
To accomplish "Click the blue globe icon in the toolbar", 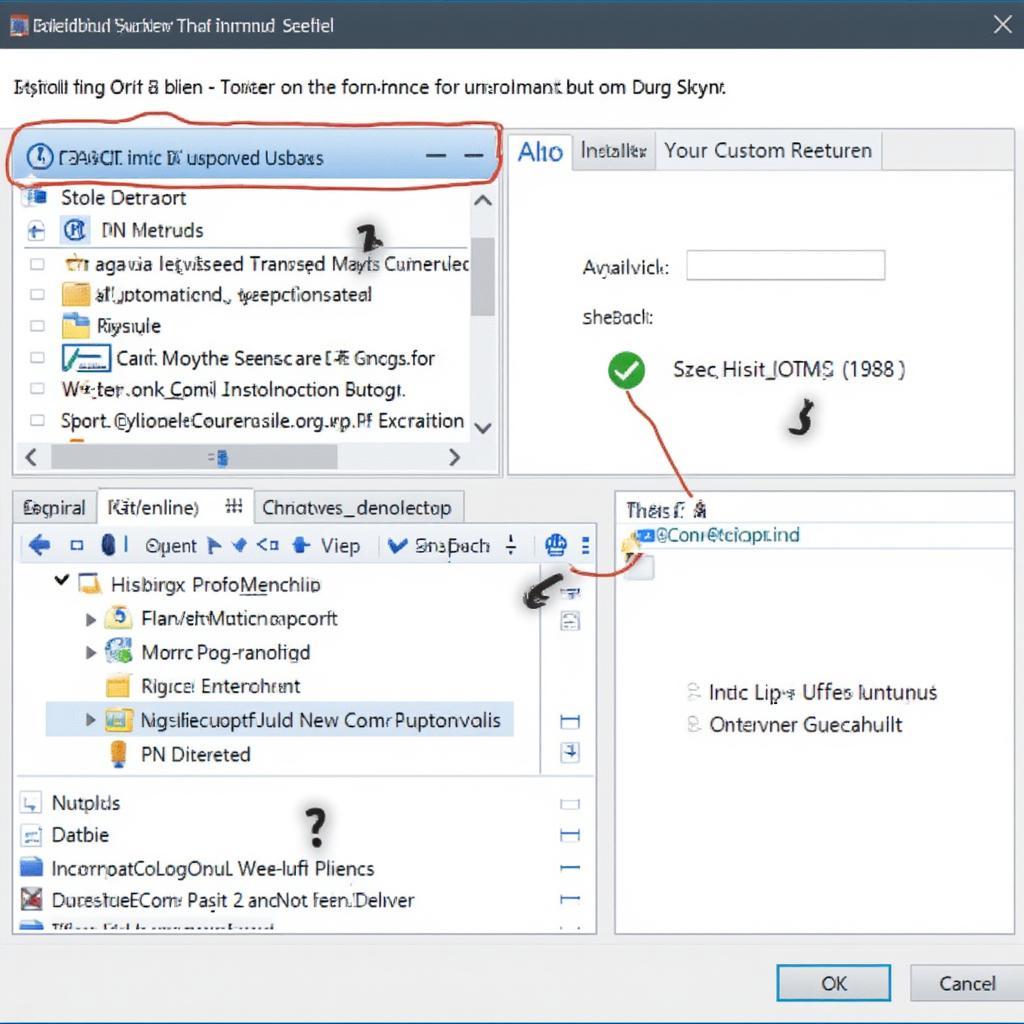I will tap(556, 545).
